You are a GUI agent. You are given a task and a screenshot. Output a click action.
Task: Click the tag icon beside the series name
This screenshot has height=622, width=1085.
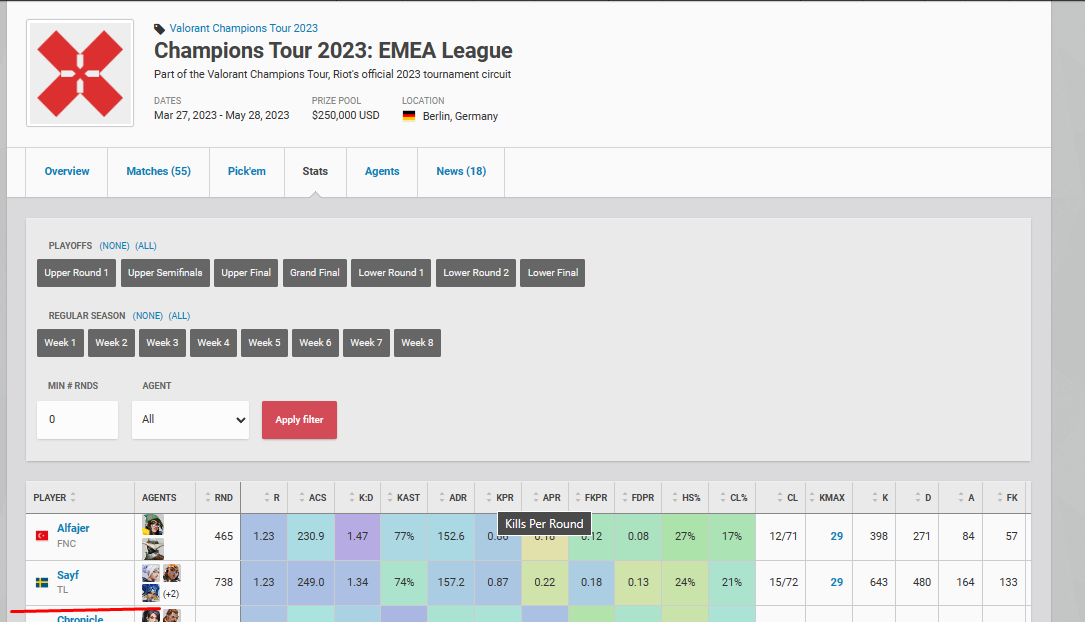159,29
